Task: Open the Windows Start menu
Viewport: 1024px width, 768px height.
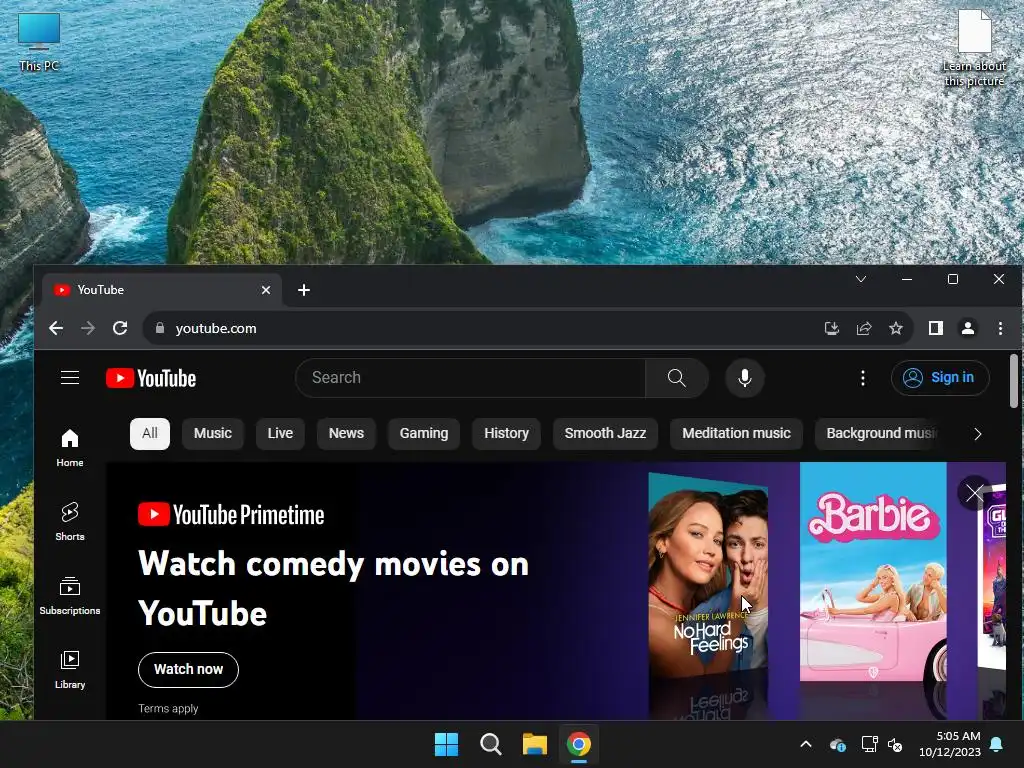Action: pyautogui.click(x=447, y=744)
